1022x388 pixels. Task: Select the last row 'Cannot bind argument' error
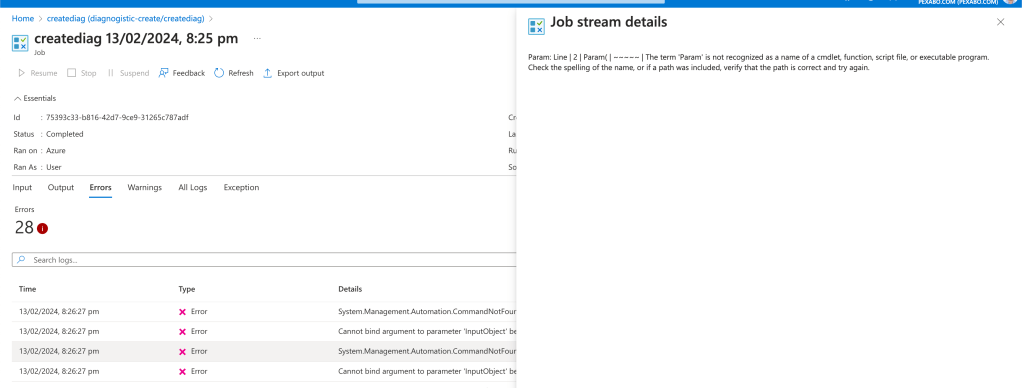264,371
